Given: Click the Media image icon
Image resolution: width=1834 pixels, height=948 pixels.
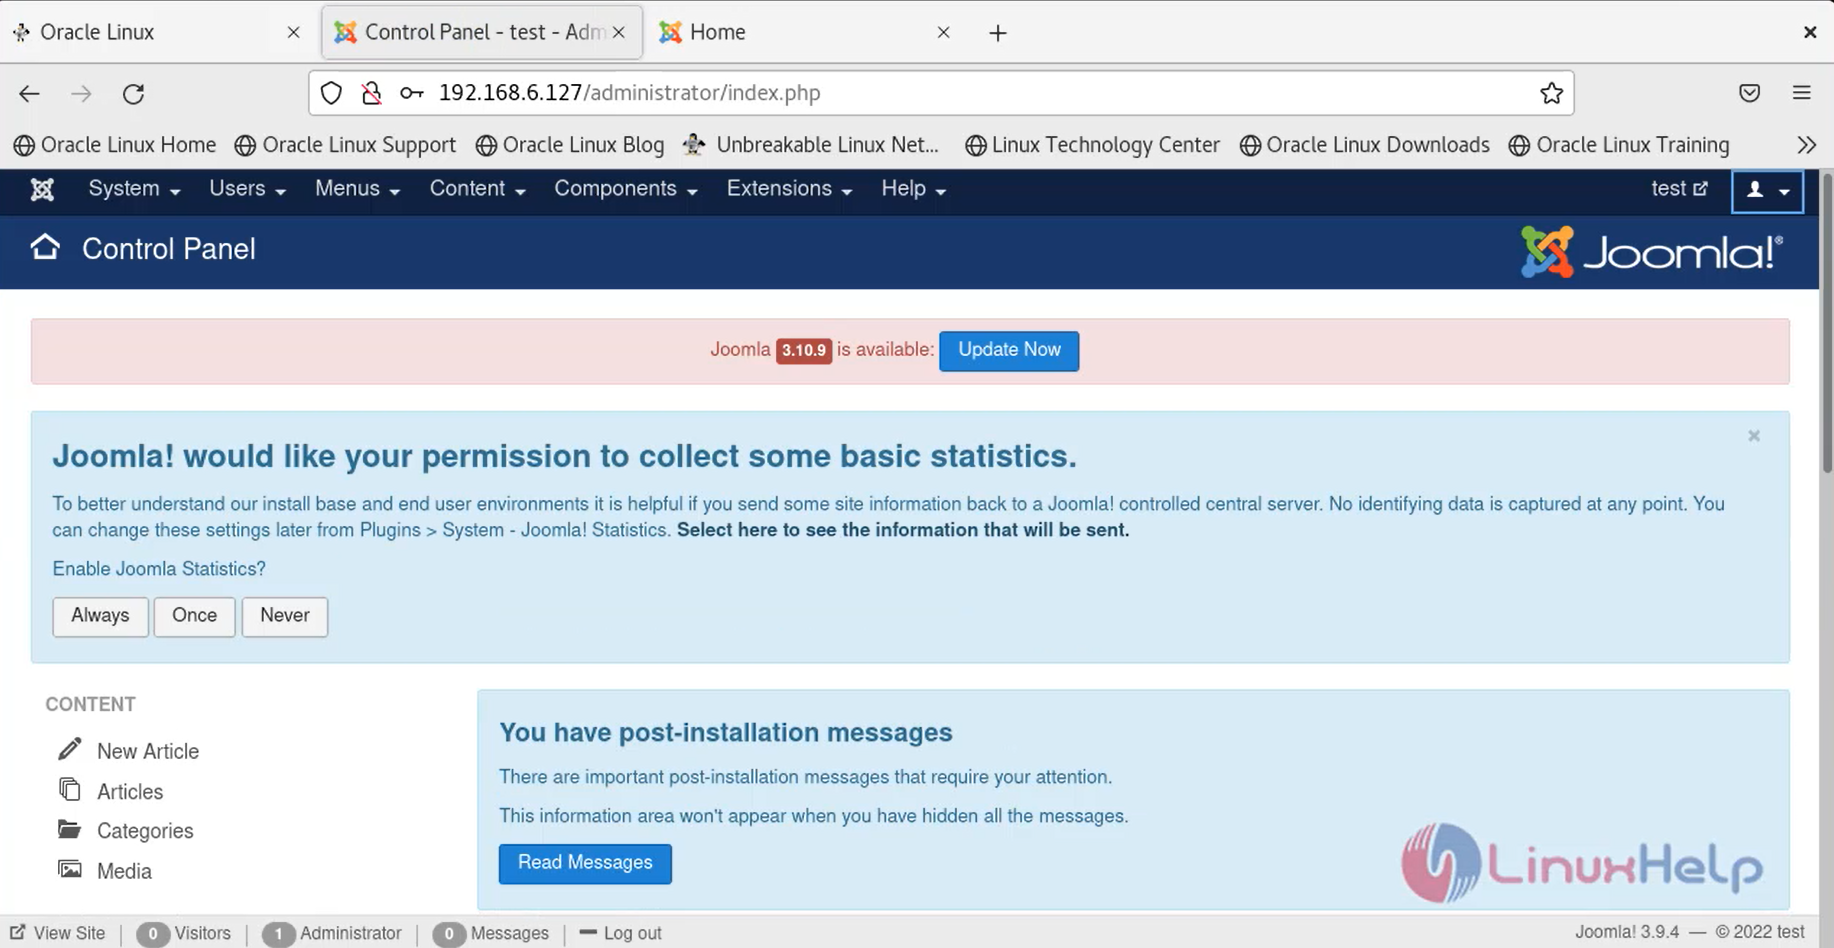Looking at the screenshot, I should tap(69, 869).
